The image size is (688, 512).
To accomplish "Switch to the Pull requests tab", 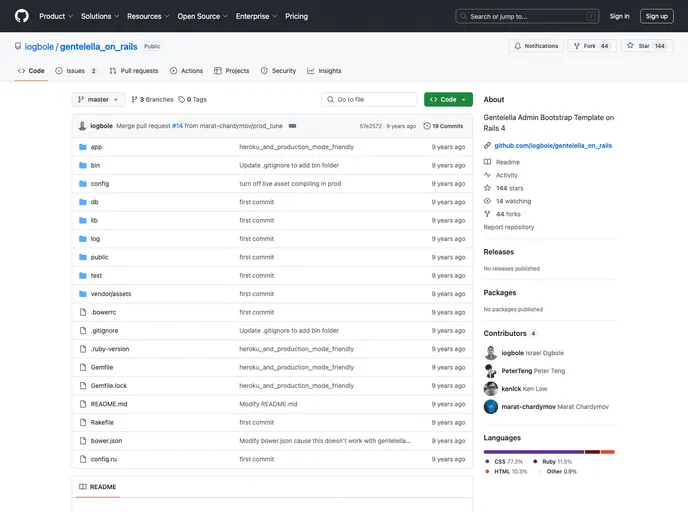I will pyautogui.click(x=134, y=71).
